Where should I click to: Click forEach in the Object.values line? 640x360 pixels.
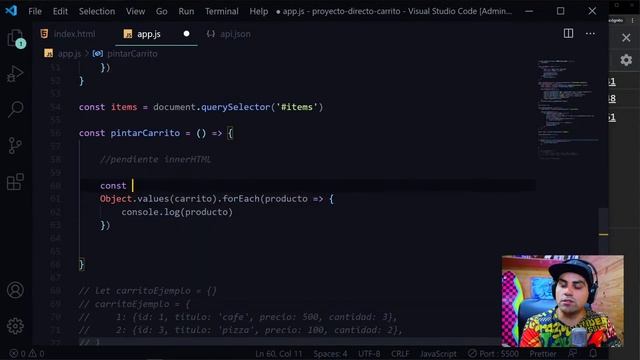pos(241,199)
